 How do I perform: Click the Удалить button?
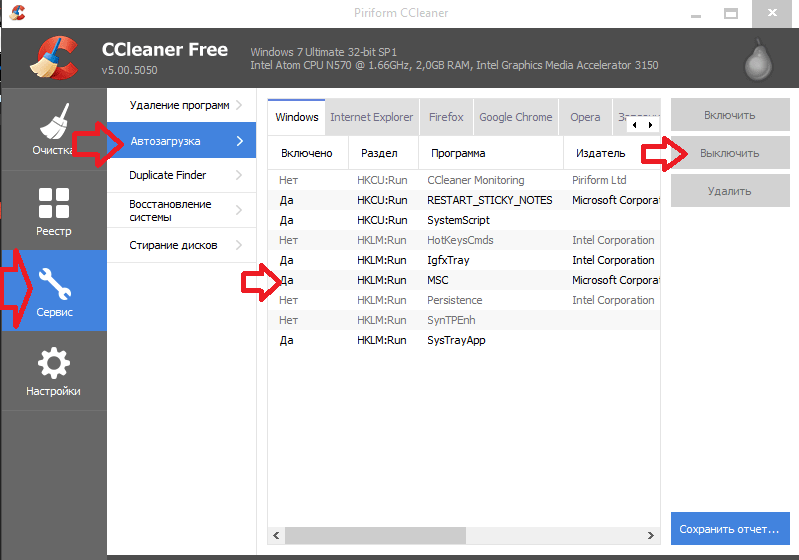(730, 191)
